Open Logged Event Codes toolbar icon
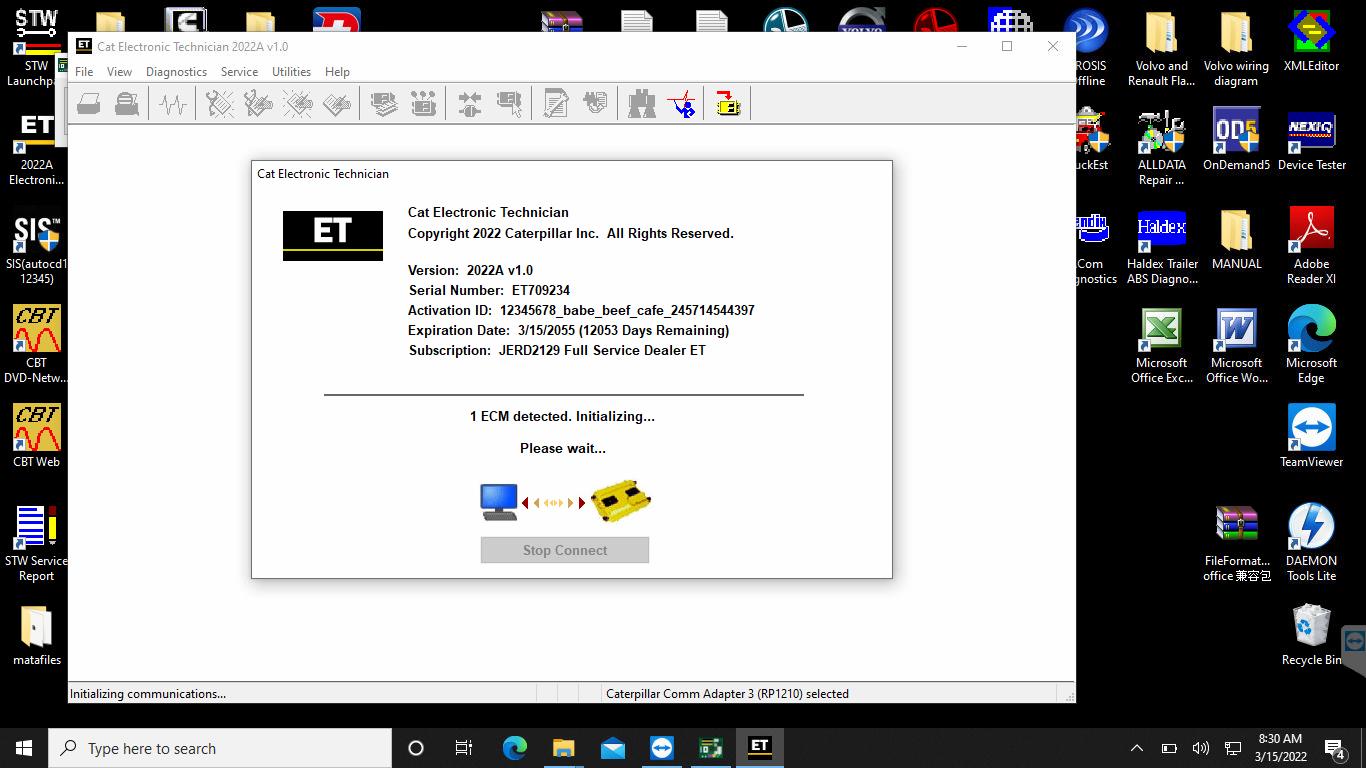Screen dimensions: 1366x768 point(336,103)
